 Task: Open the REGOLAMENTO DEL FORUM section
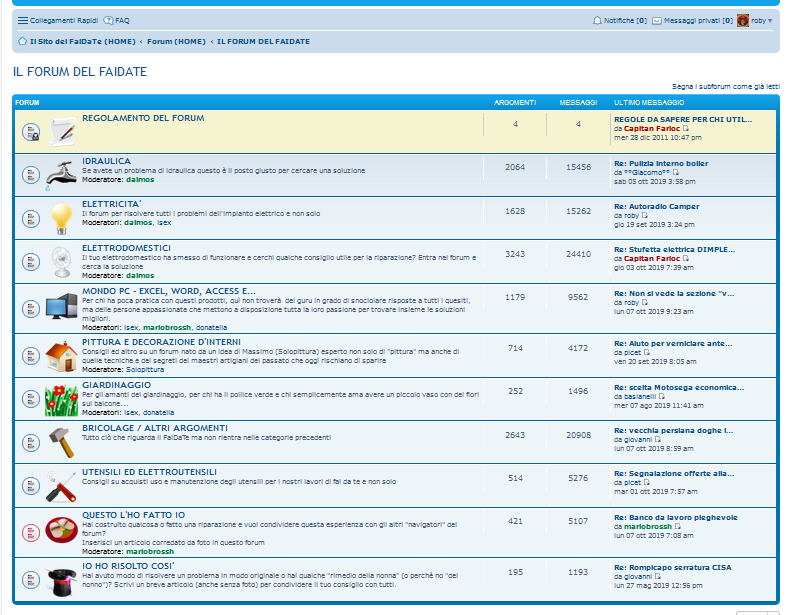143,118
